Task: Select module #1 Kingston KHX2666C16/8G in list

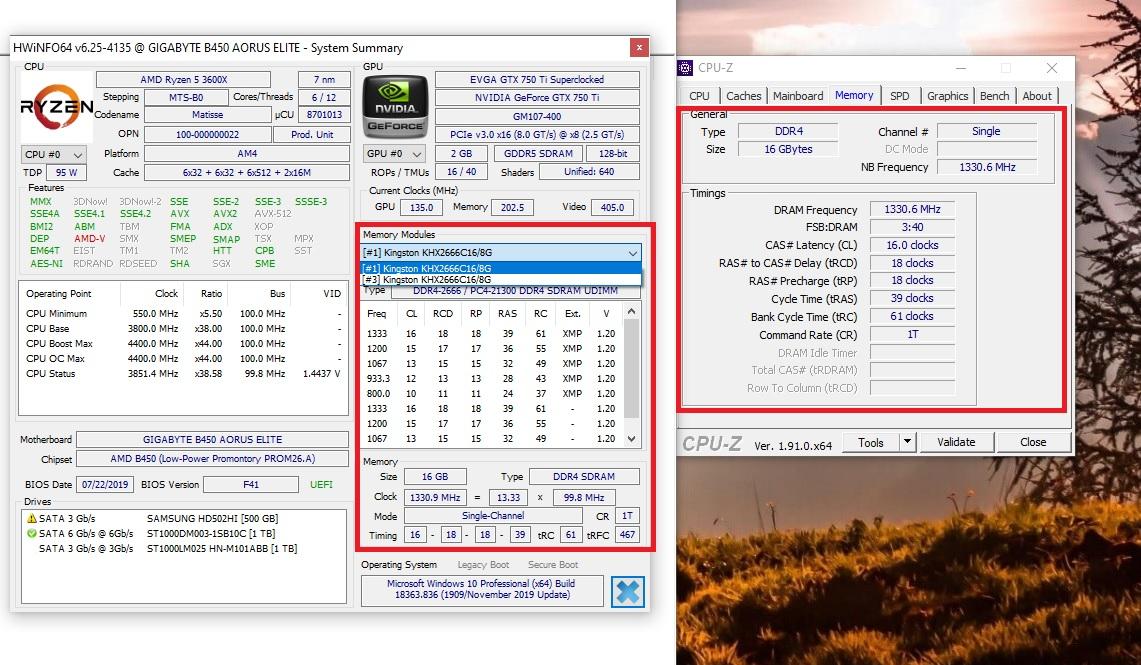Action: (501, 268)
